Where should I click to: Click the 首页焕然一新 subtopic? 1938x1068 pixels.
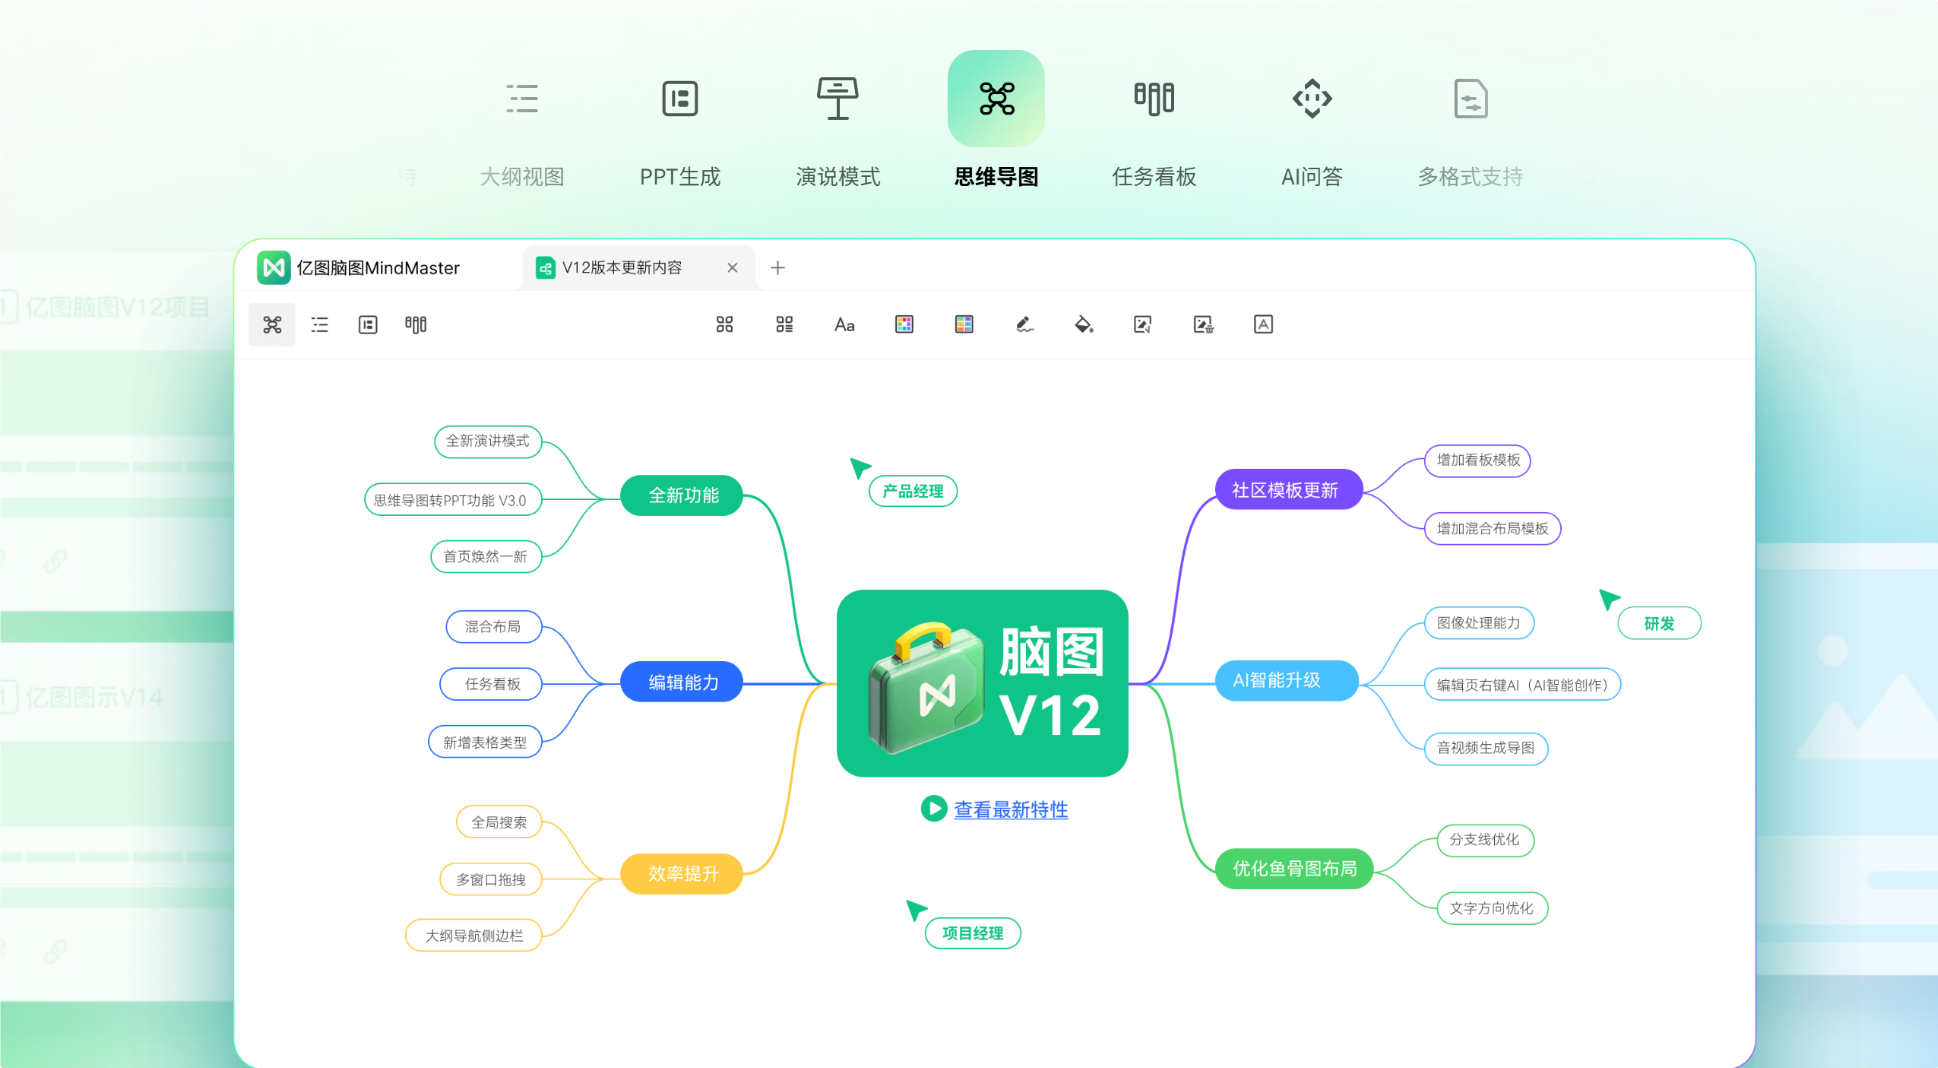pyautogui.click(x=486, y=556)
